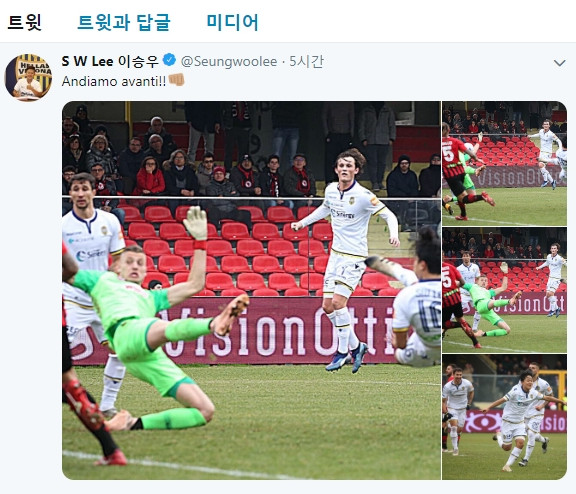Click the Andiamo avanti!! tweet text
This screenshot has height=494, width=576.
(114, 81)
